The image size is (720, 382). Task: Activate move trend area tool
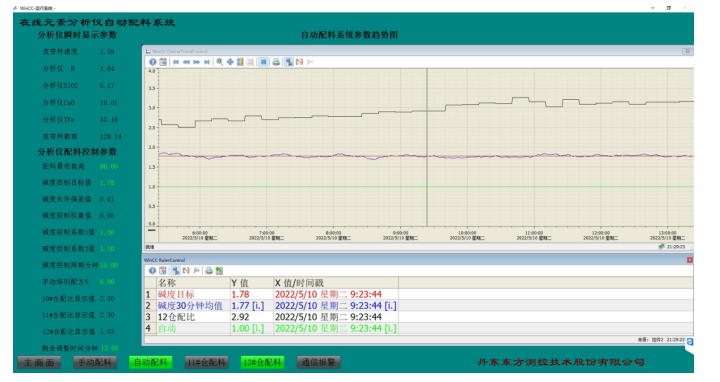click(x=230, y=62)
